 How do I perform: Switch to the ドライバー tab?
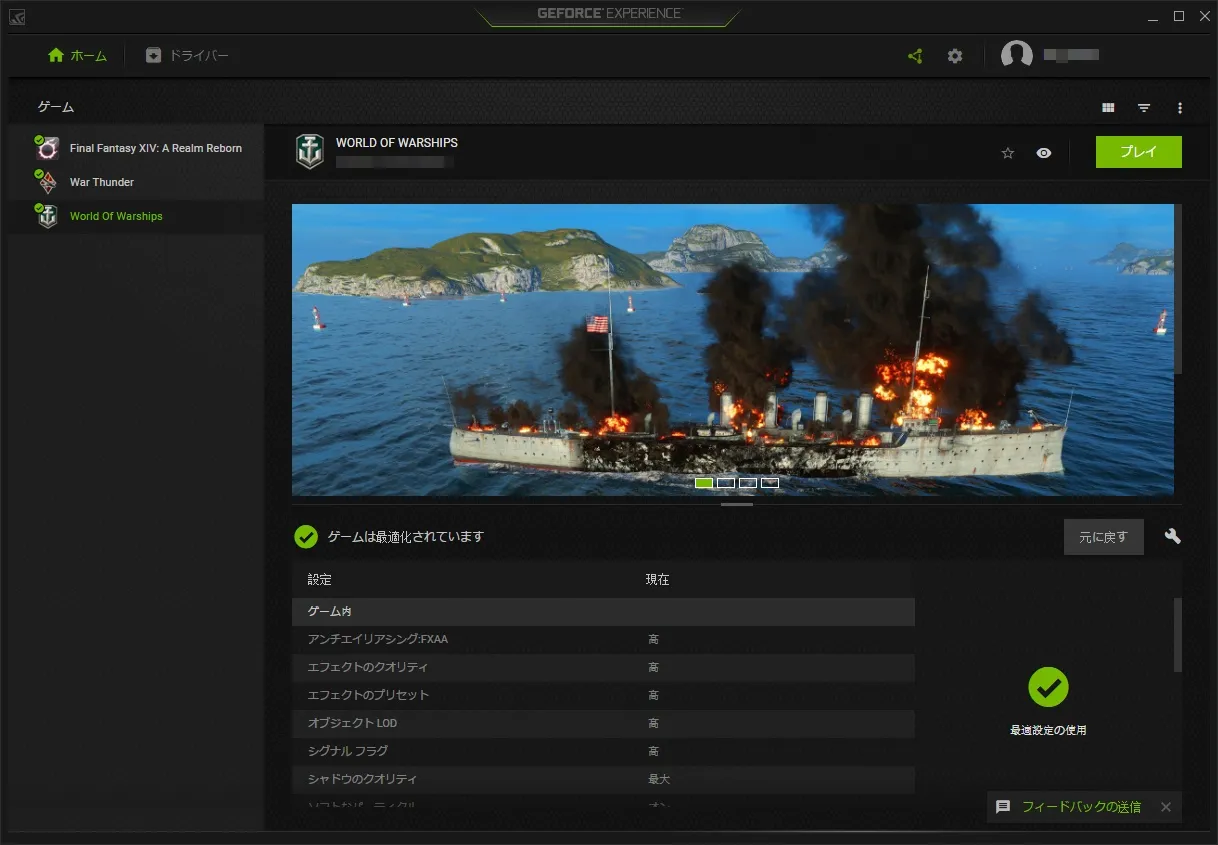coord(187,56)
